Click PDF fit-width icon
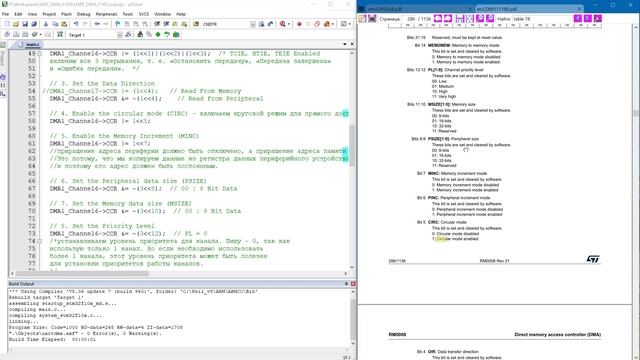Image resolution: width=640 pixels, height=360 pixels. click(460, 18)
